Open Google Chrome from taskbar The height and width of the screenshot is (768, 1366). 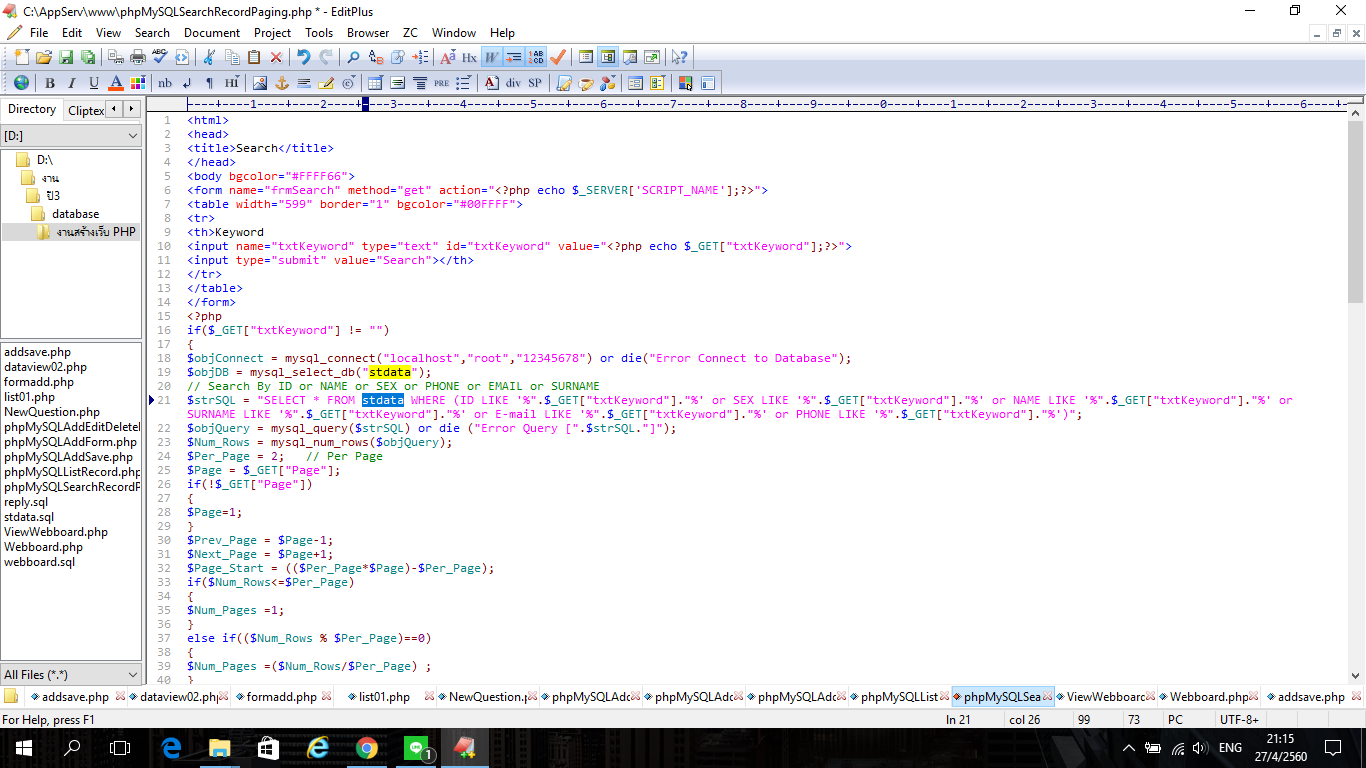366,747
